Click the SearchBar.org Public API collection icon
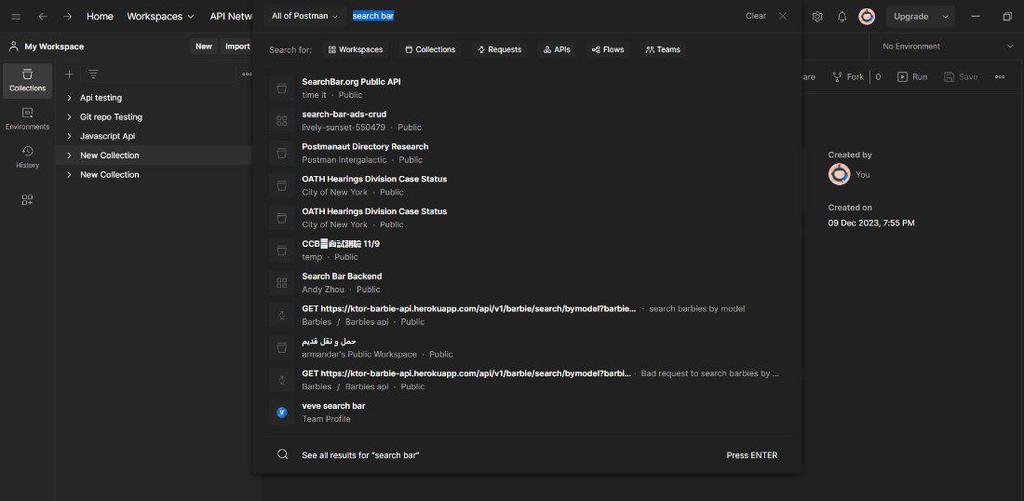Image resolution: width=1024 pixels, height=501 pixels. pyautogui.click(x=281, y=88)
